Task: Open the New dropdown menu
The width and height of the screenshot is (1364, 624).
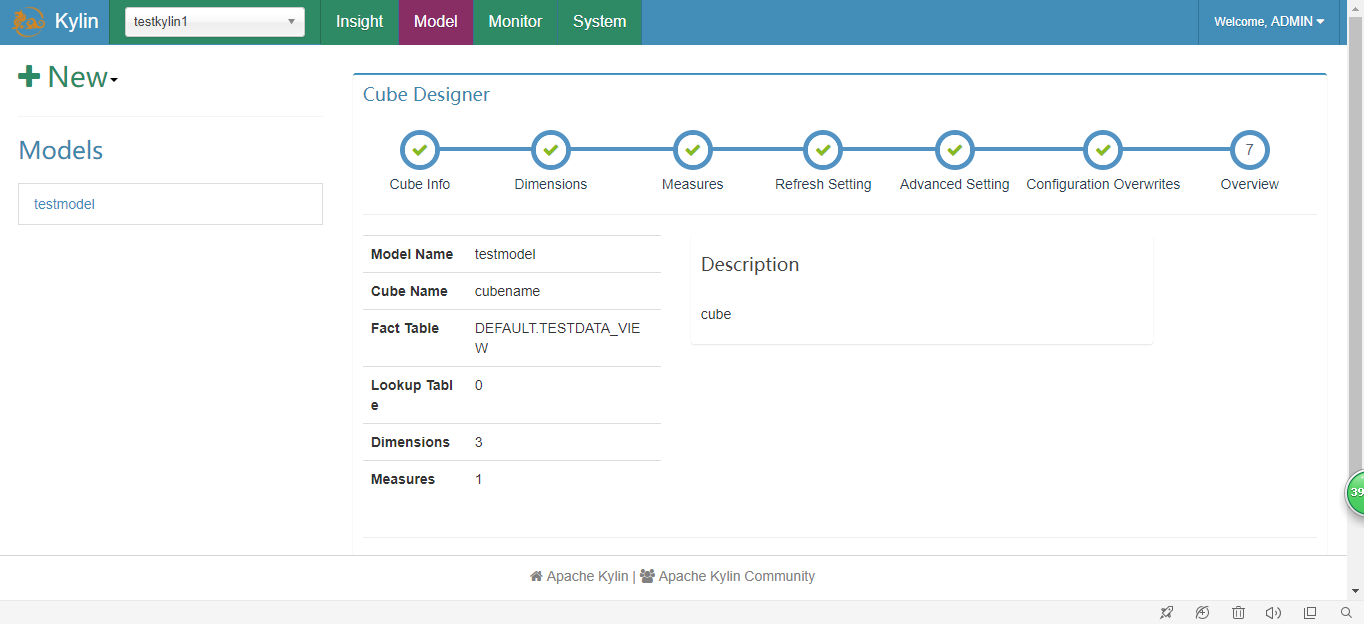Action: (x=68, y=77)
